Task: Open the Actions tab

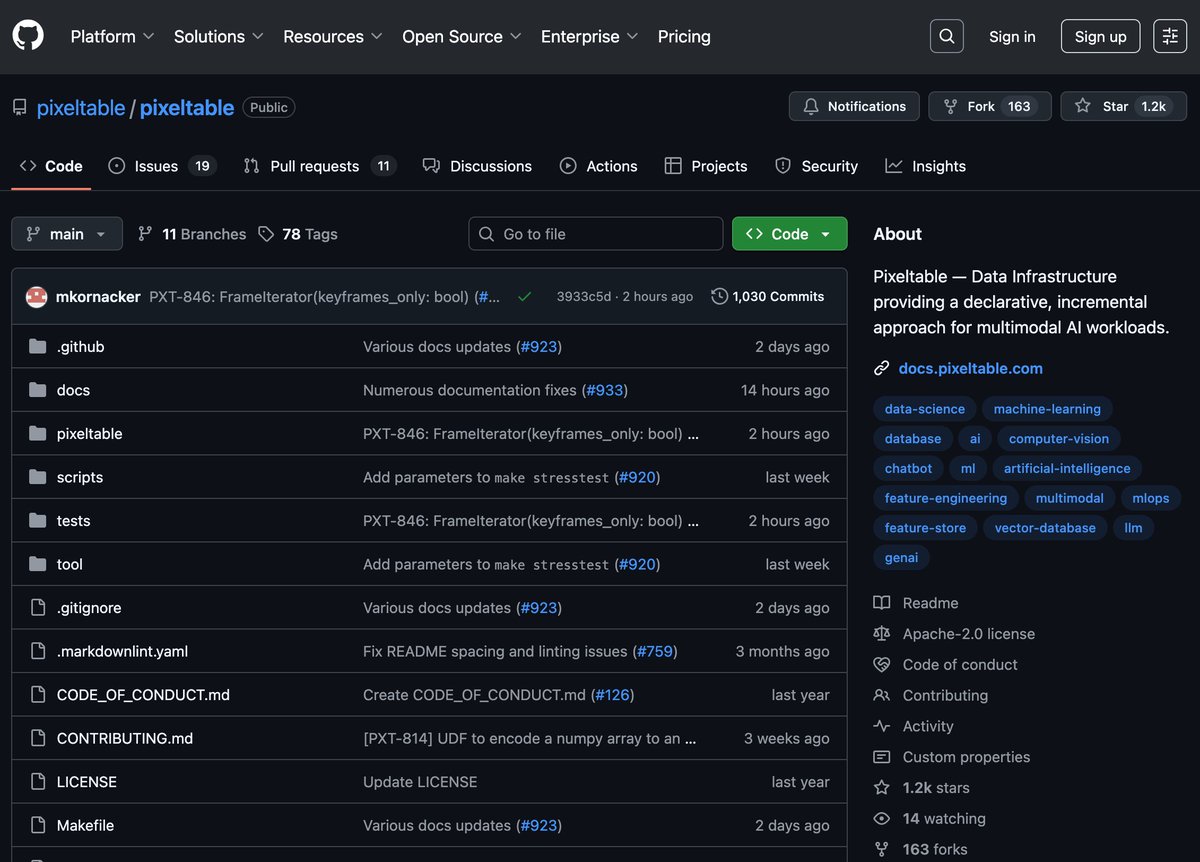Action: (x=598, y=166)
